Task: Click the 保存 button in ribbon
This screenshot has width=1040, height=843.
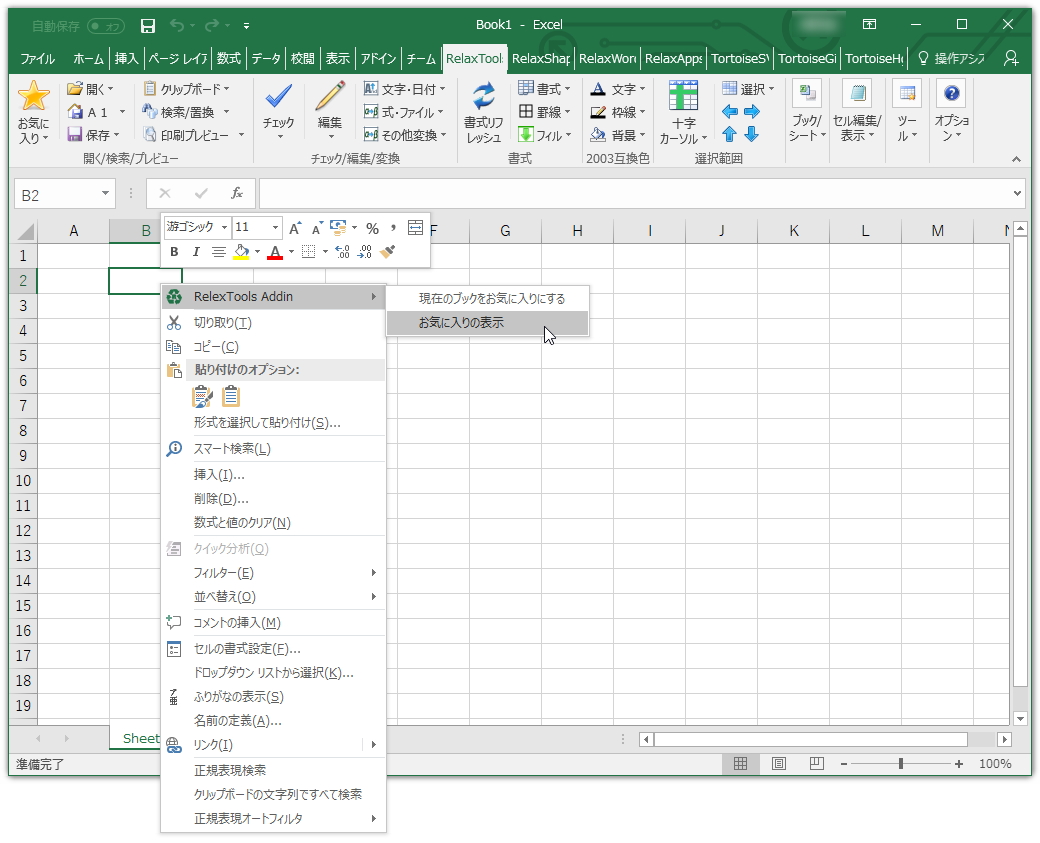Action: pos(94,135)
